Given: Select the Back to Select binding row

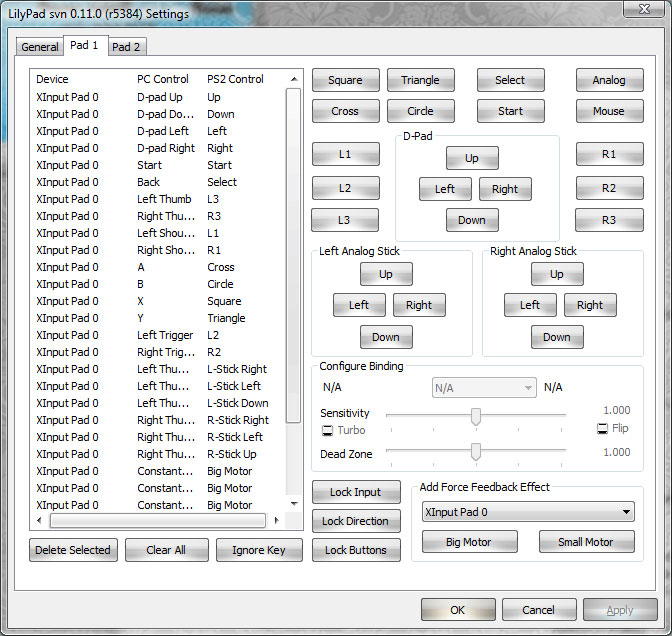Looking at the screenshot, I should pos(159,182).
